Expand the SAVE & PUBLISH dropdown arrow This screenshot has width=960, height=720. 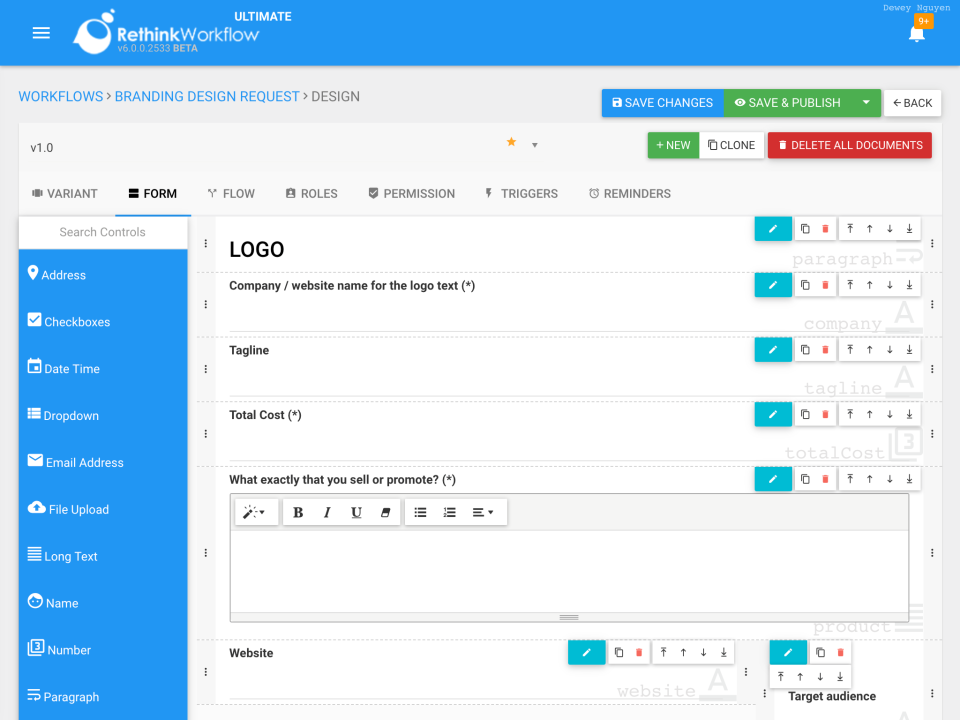click(868, 102)
